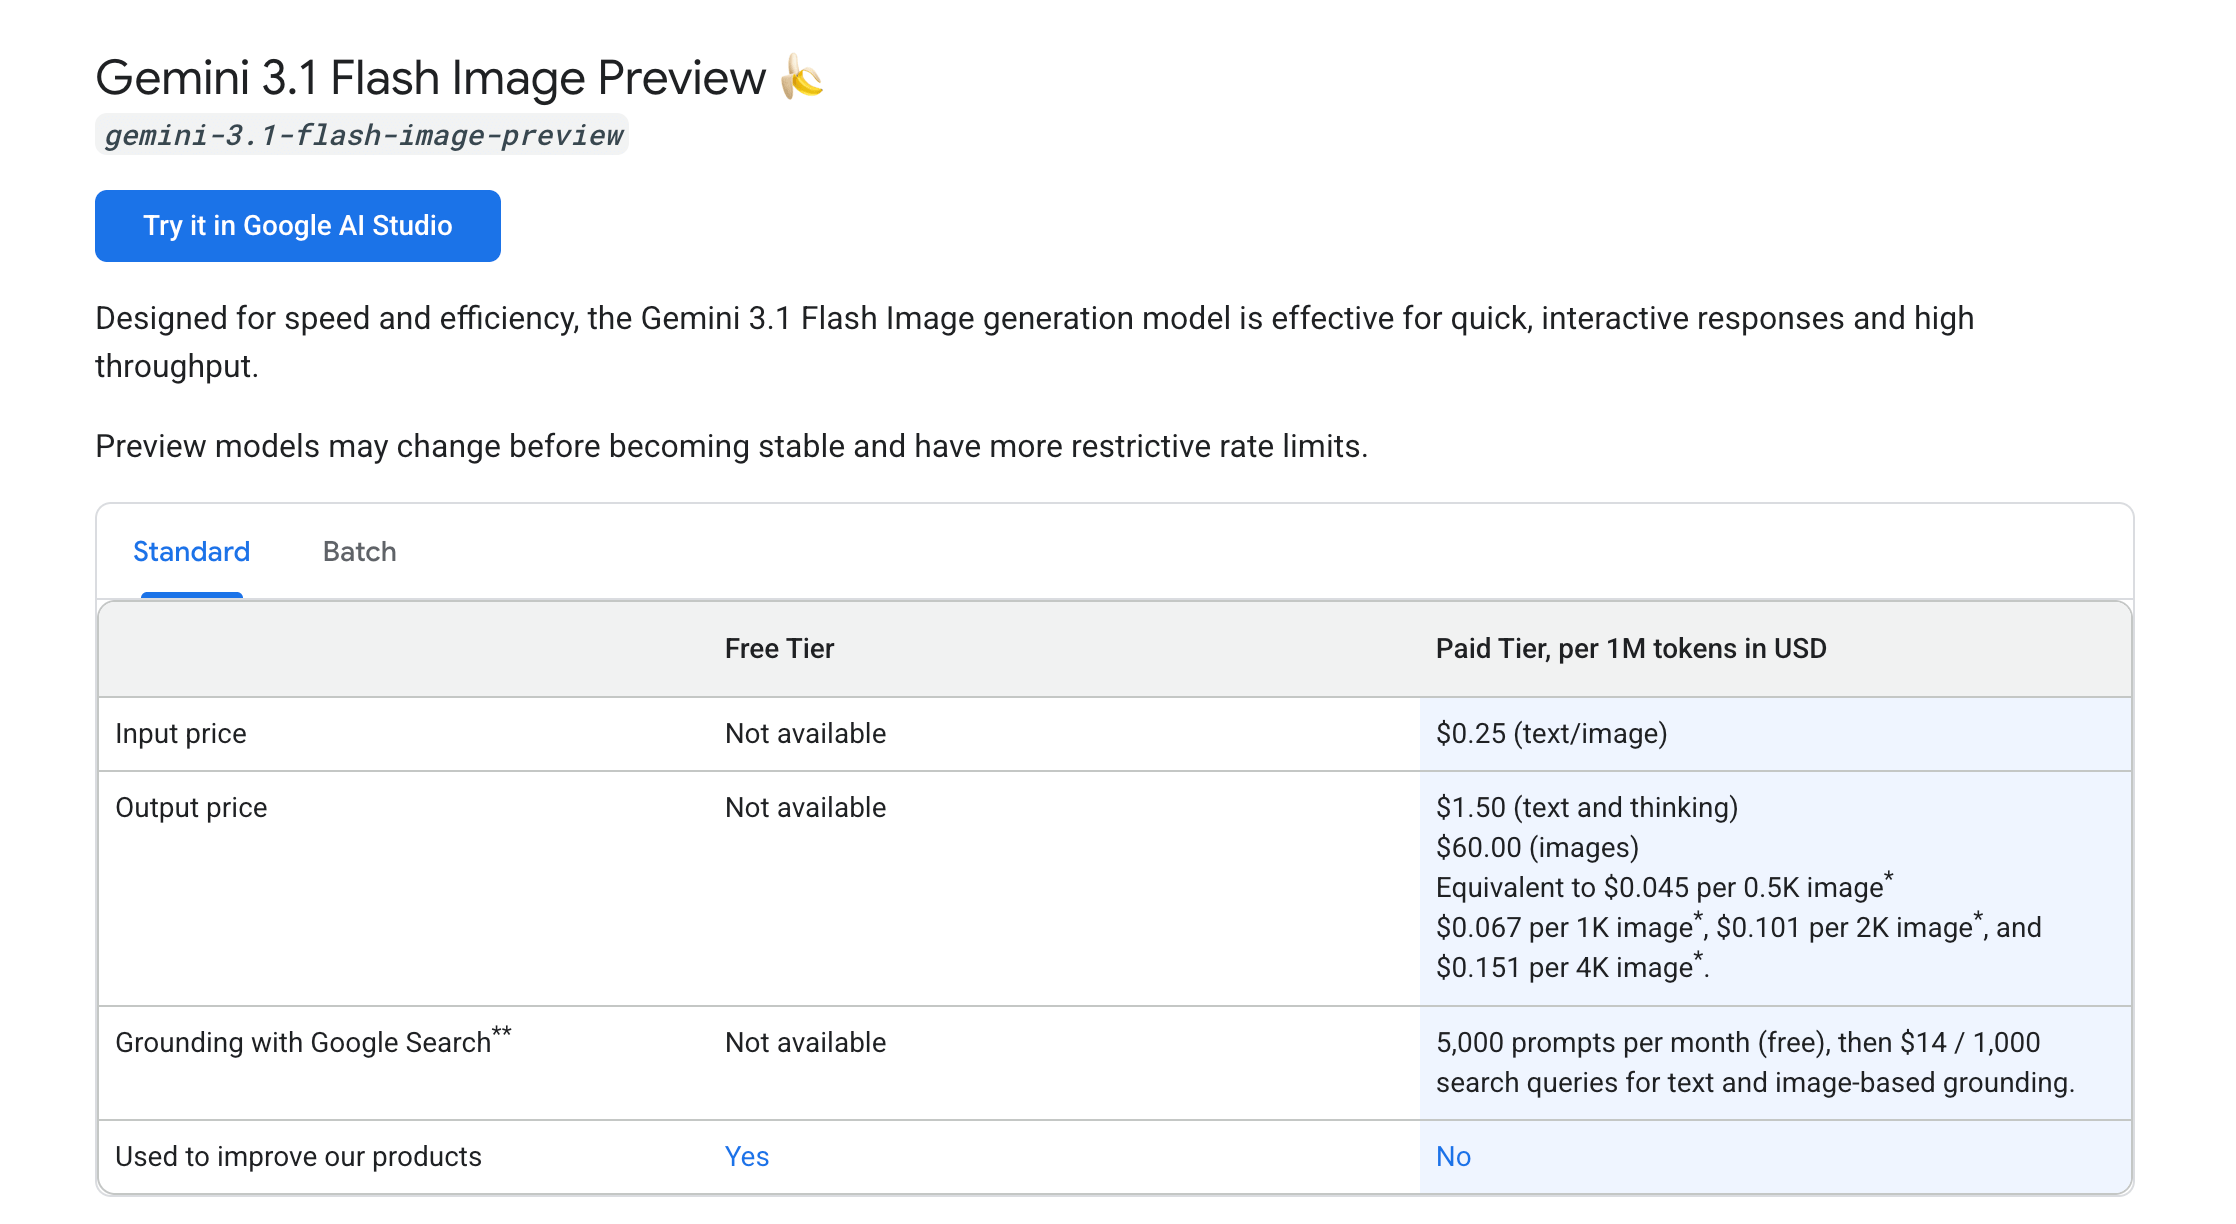Click the $60.00 (images) output price
The width and height of the screenshot is (2236, 1224).
[1537, 848]
